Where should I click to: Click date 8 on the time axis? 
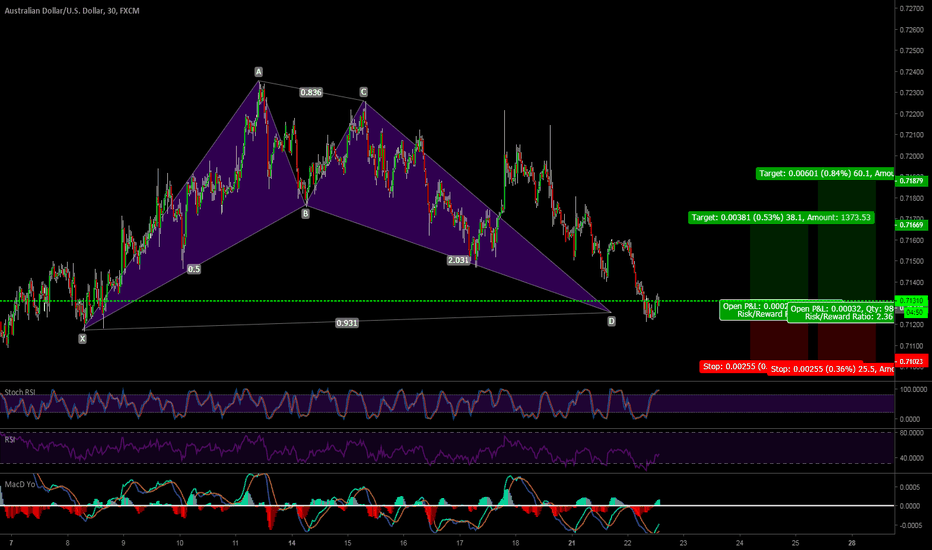[67, 543]
